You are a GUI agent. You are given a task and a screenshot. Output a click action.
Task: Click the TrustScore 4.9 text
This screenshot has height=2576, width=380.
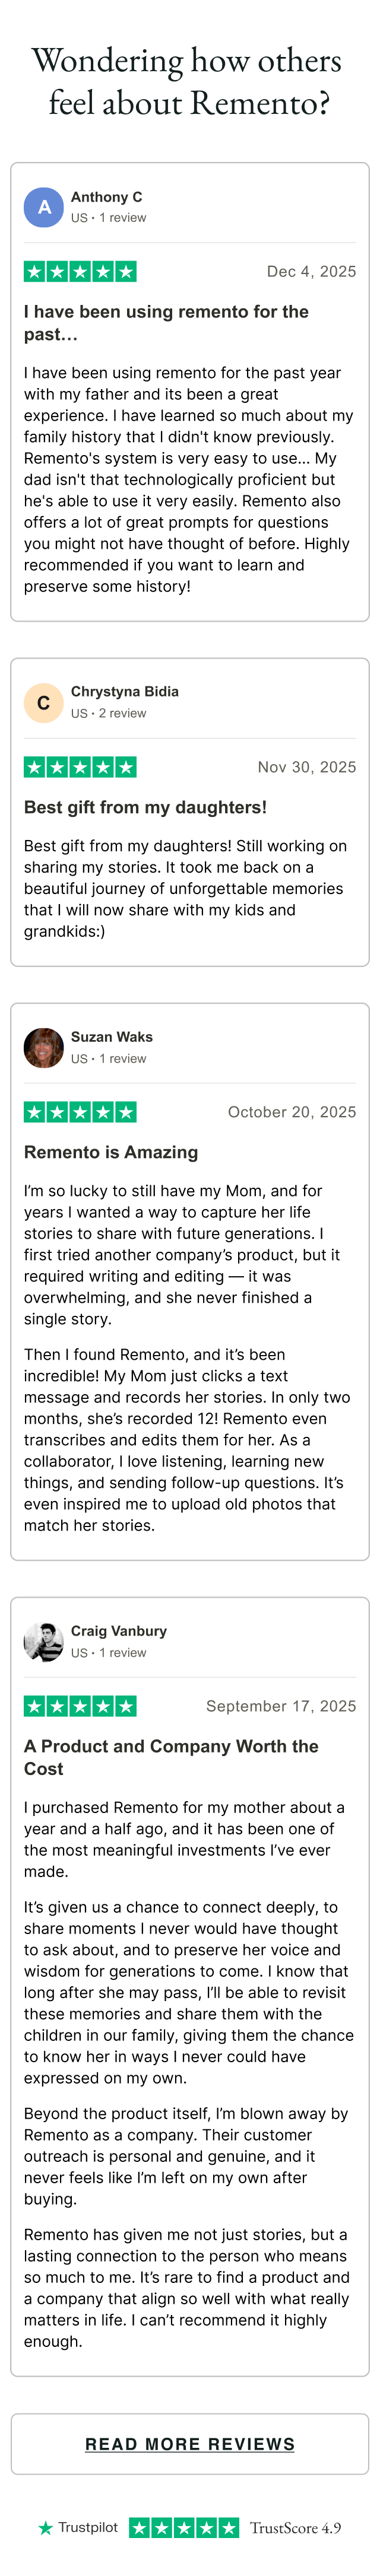click(x=295, y=2528)
